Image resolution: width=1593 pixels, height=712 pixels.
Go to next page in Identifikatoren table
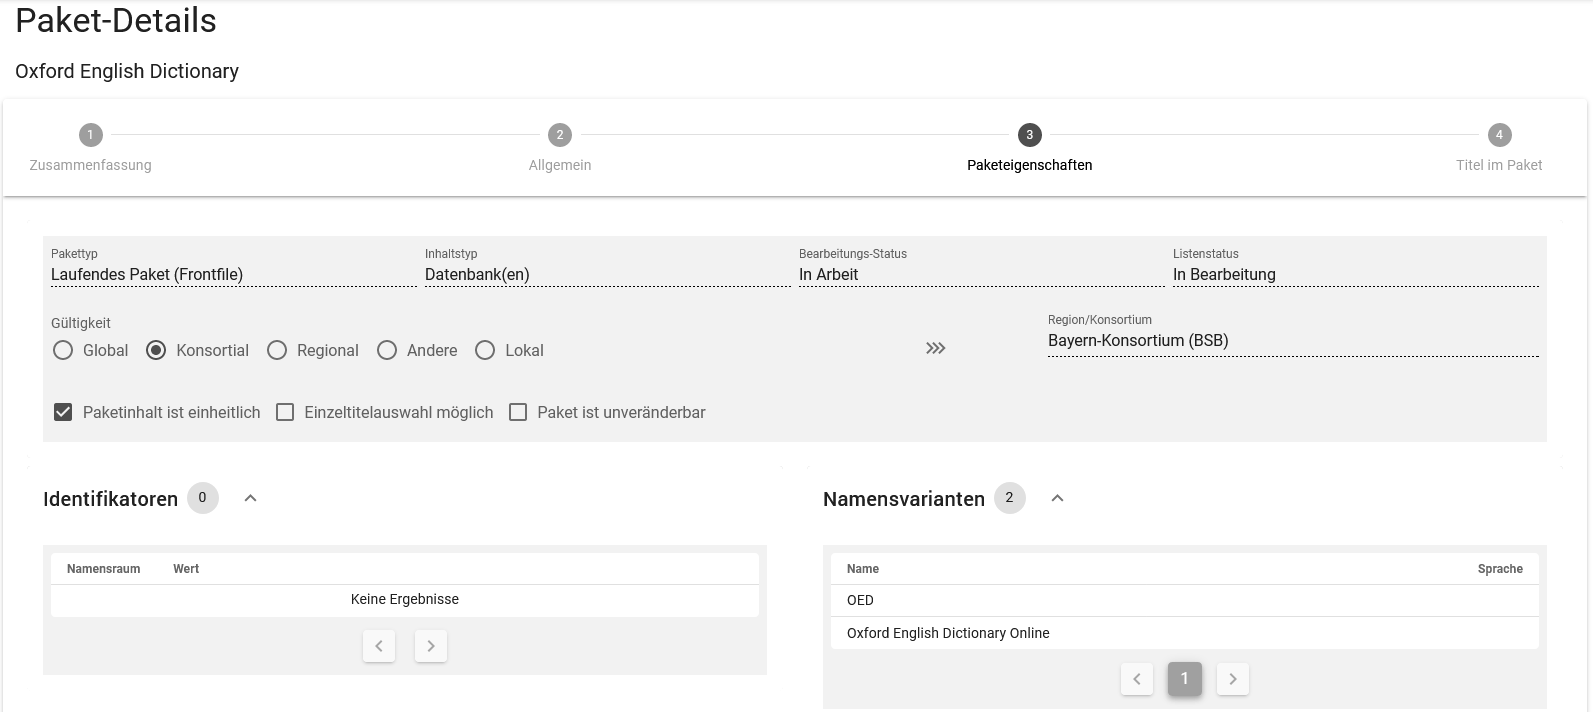pyautogui.click(x=431, y=646)
